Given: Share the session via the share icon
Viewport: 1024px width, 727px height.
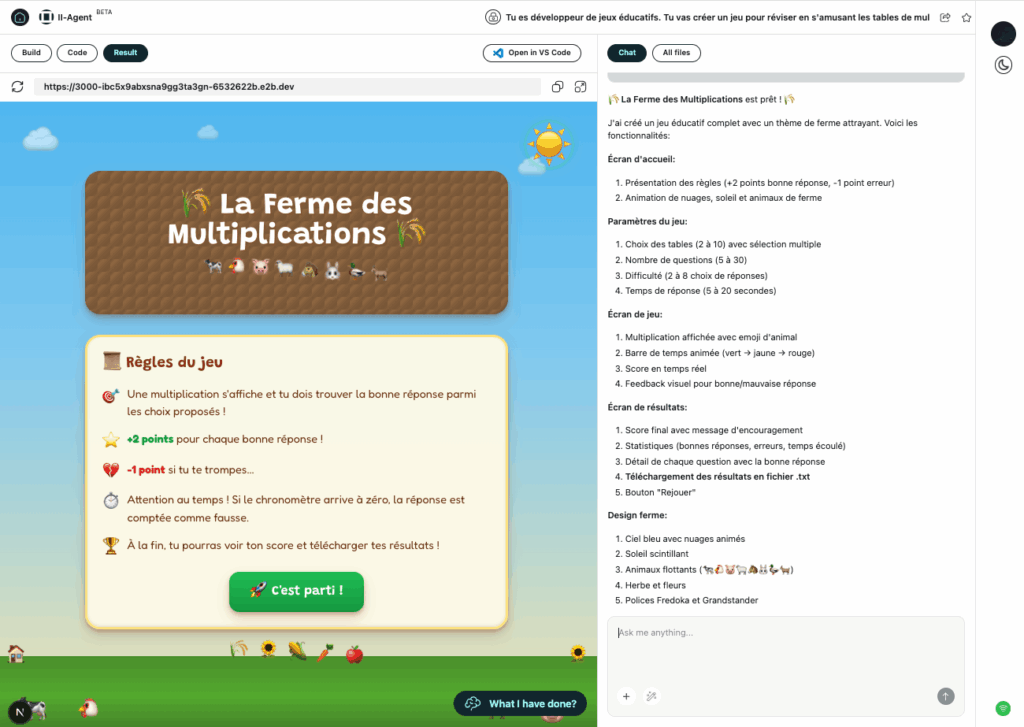Looking at the screenshot, I should pos(945,17).
